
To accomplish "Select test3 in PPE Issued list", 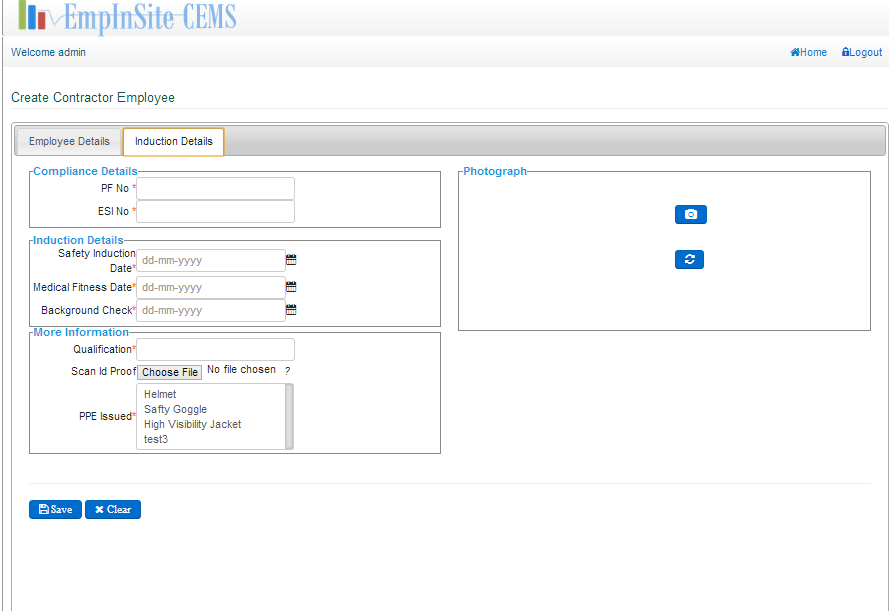I will 211,439.
